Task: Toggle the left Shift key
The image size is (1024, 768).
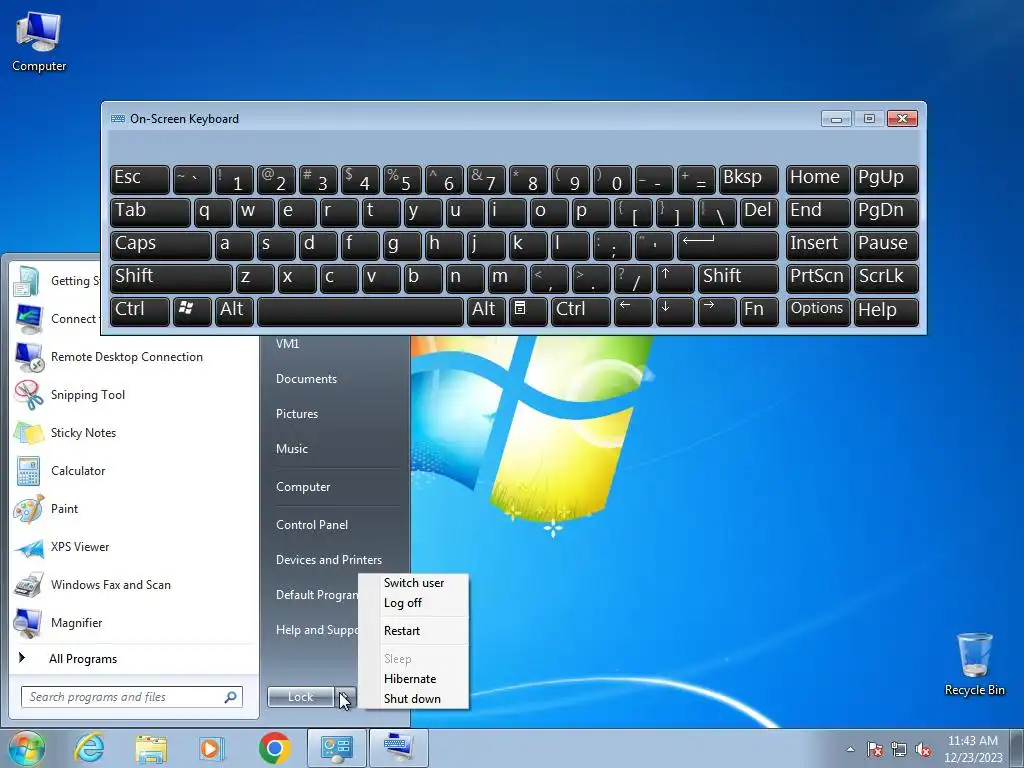Action: coord(171,278)
